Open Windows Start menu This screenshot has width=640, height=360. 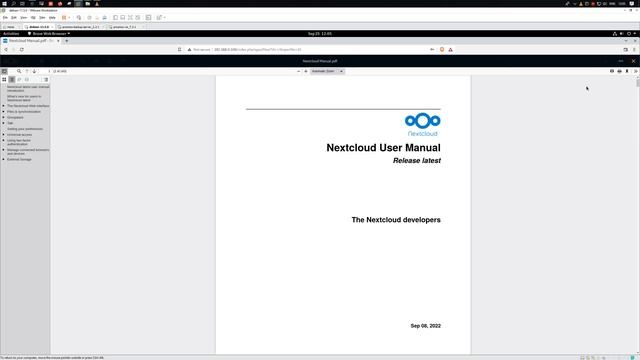pos(4,3)
